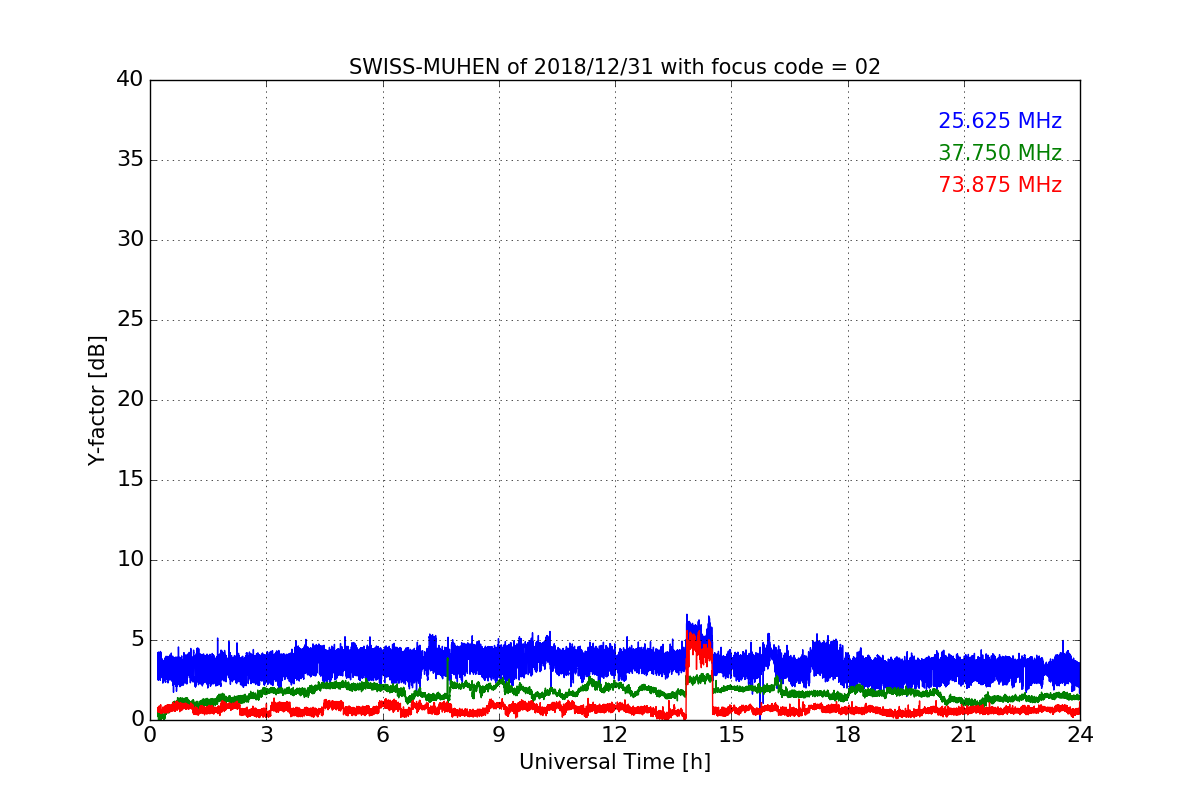Click the y-axis tick value 30

pyautogui.click(x=130, y=240)
